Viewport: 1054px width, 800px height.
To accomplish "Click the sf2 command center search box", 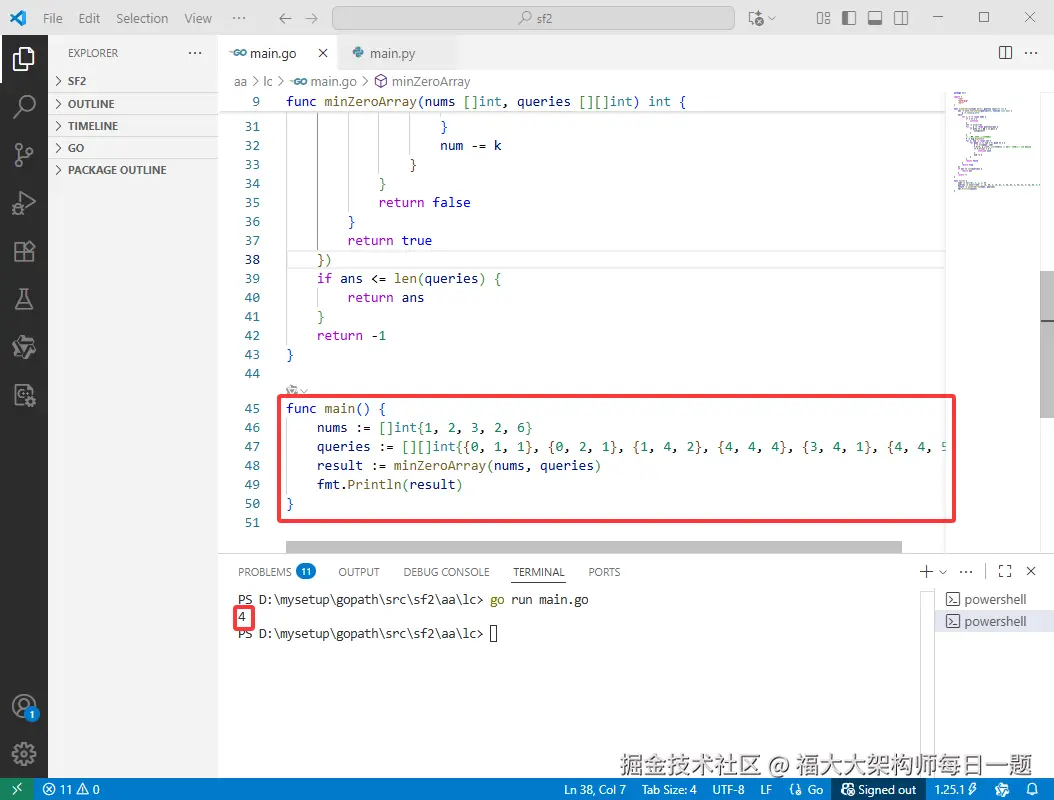I will tap(533, 18).
